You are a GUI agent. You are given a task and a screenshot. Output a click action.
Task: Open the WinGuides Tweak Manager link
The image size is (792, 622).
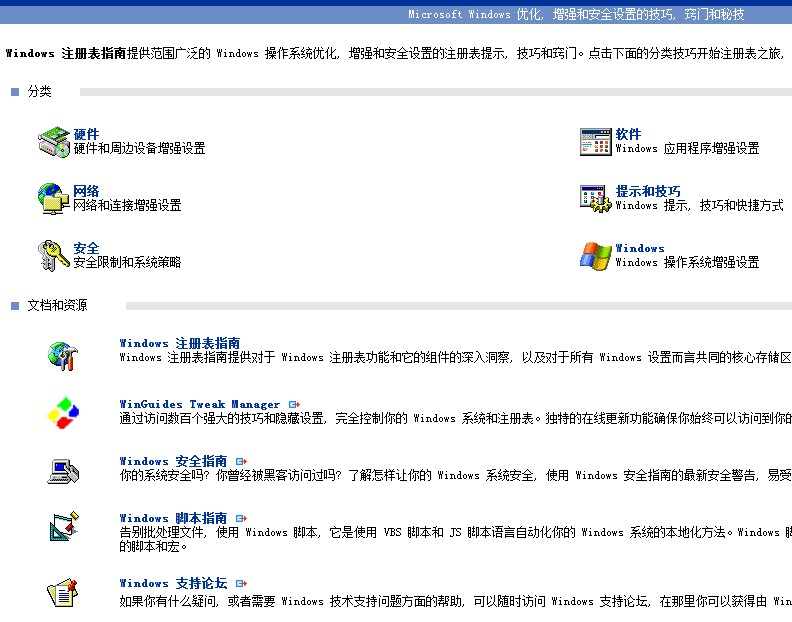click(x=200, y=404)
